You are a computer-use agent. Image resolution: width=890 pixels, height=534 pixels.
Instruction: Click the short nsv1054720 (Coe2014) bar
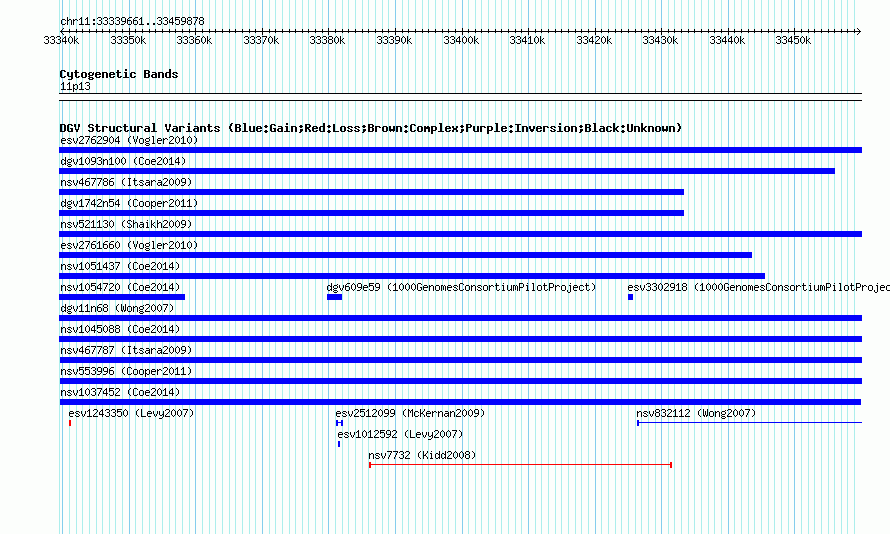[122, 297]
